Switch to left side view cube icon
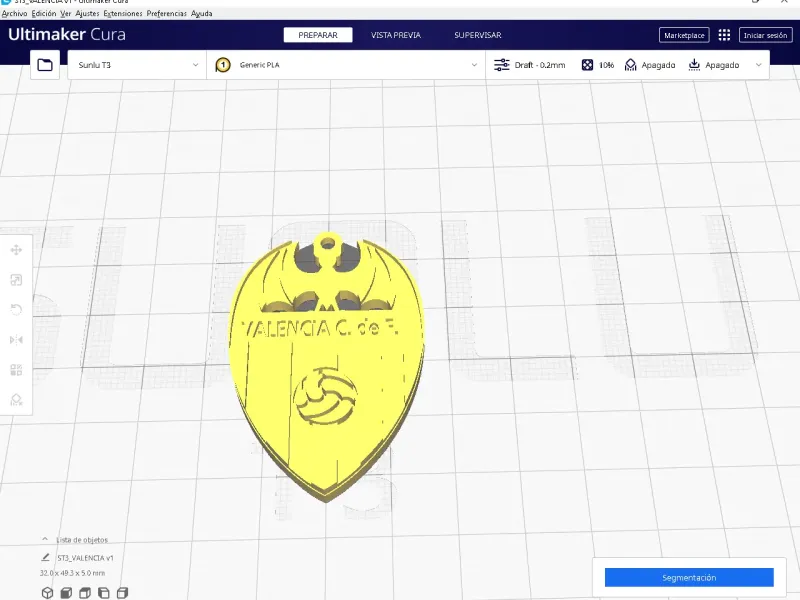The height and width of the screenshot is (600, 800). pyautogui.click(x=104, y=593)
